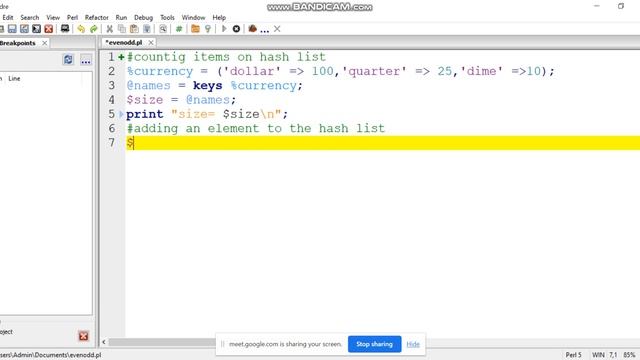640x360 pixels.
Task: Click the brown debug toolbar icon
Action: pyautogui.click(x=253, y=29)
